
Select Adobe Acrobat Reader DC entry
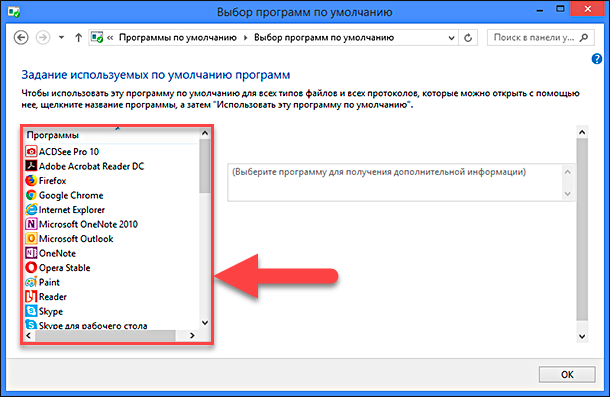tap(91, 166)
